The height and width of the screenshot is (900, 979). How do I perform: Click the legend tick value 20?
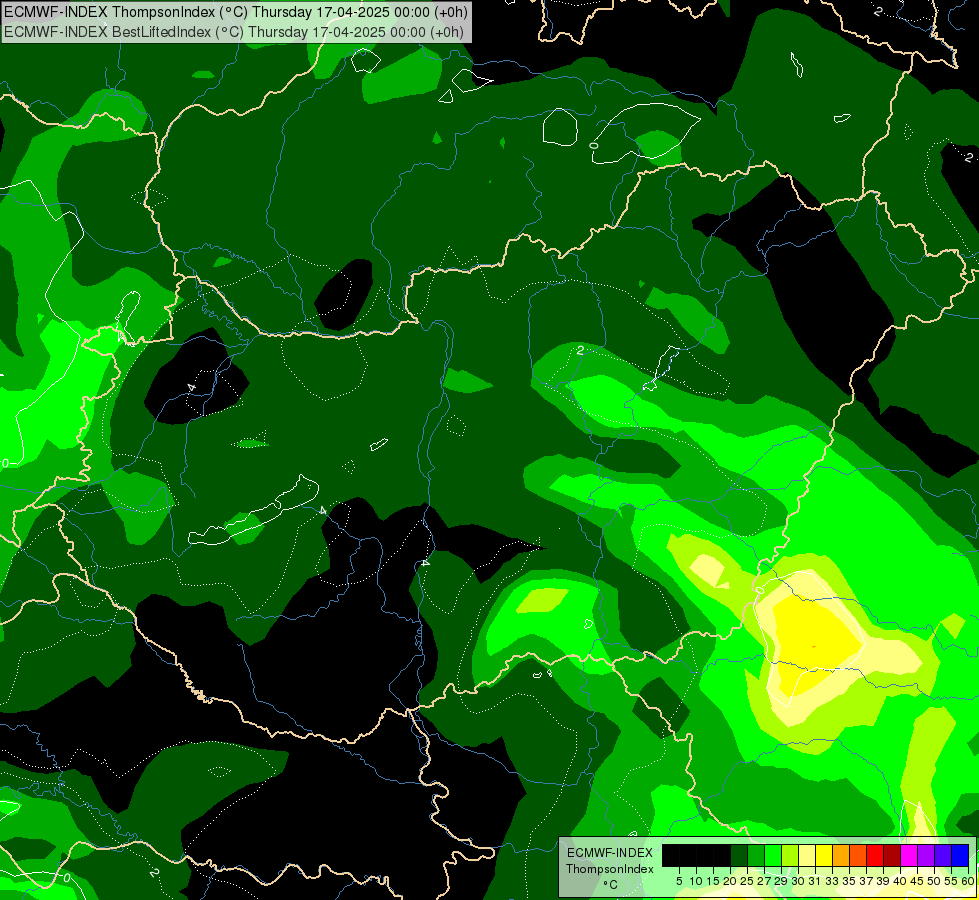(730, 881)
